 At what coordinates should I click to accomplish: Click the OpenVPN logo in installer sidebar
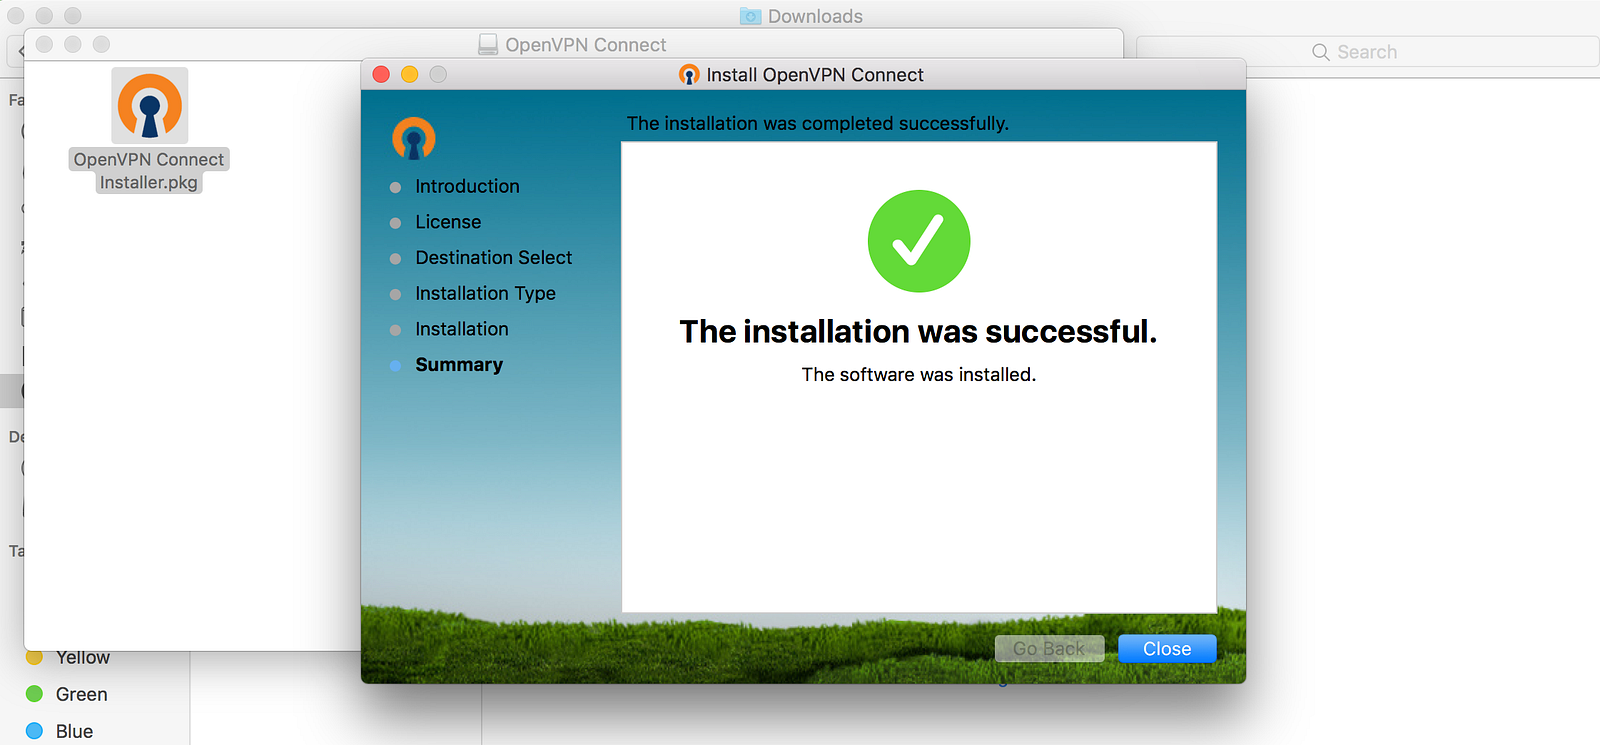point(414,138)
